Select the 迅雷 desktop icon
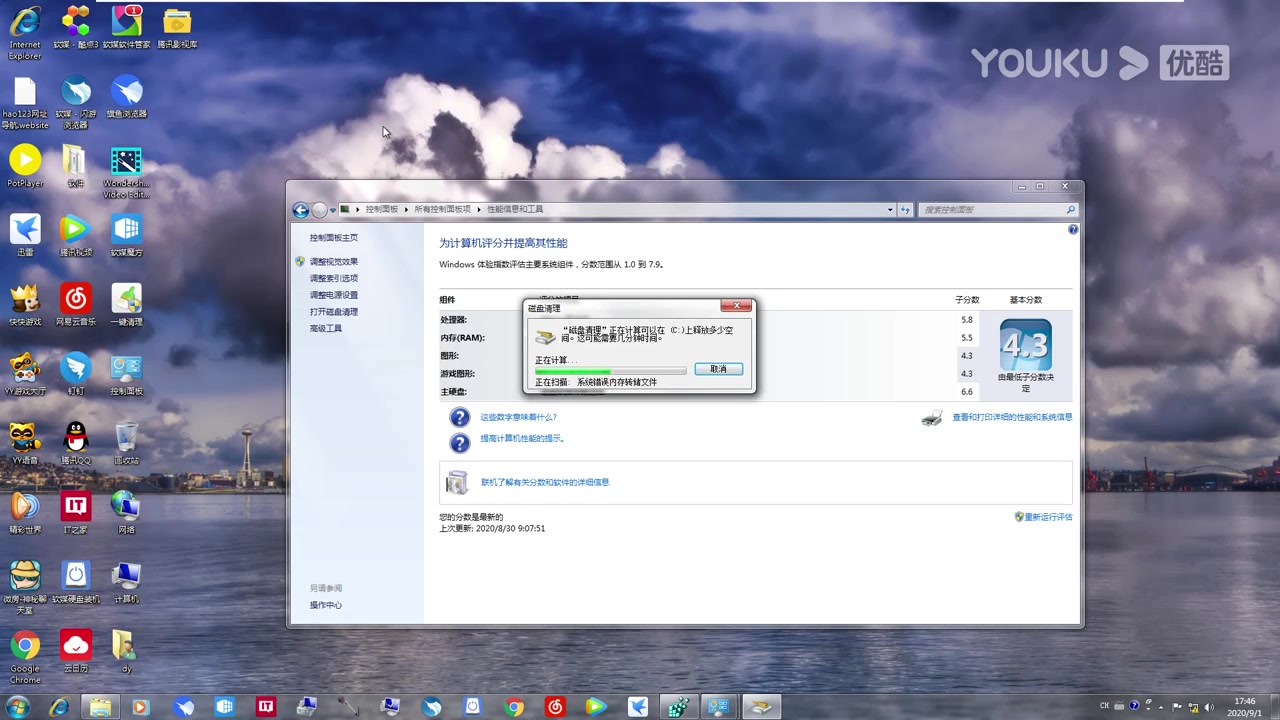 [25, 235]
